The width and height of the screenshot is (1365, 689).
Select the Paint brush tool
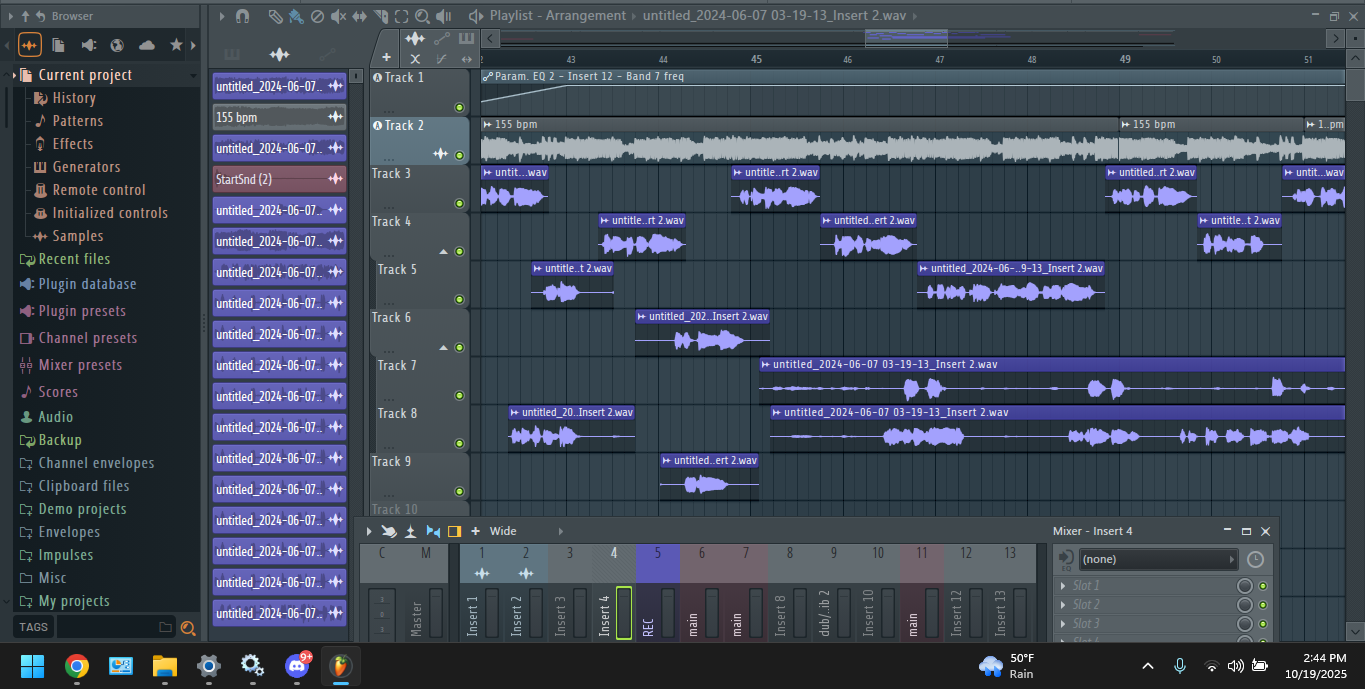click(296, 16)
